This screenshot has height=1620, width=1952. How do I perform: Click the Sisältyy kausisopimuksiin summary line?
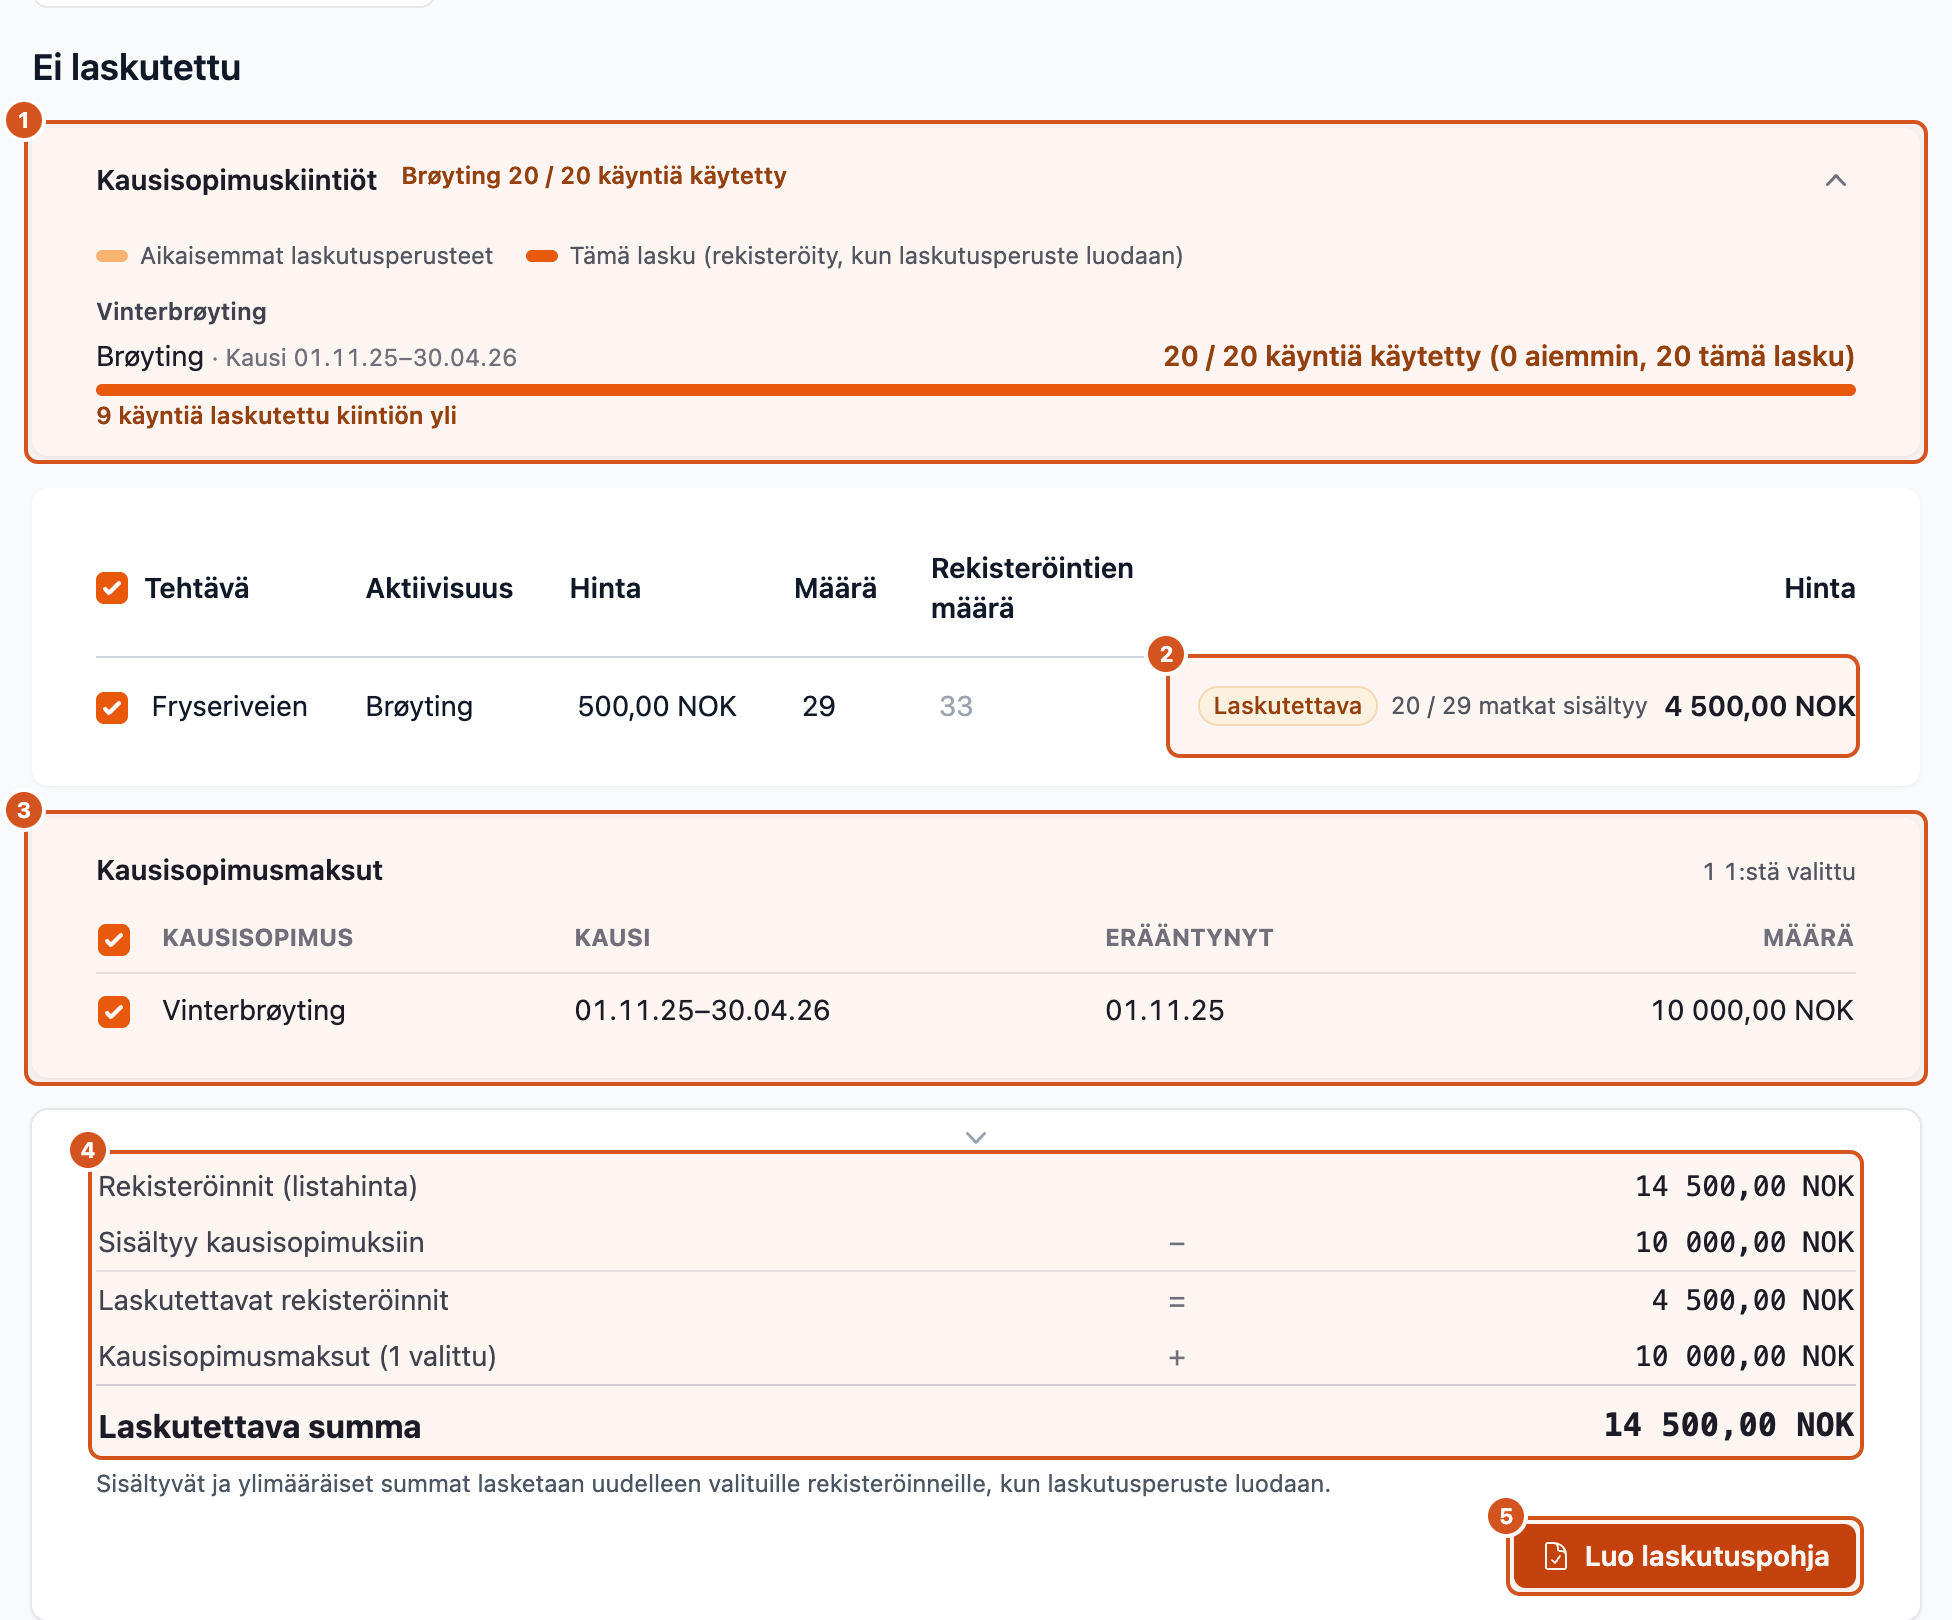(976, 1242)
